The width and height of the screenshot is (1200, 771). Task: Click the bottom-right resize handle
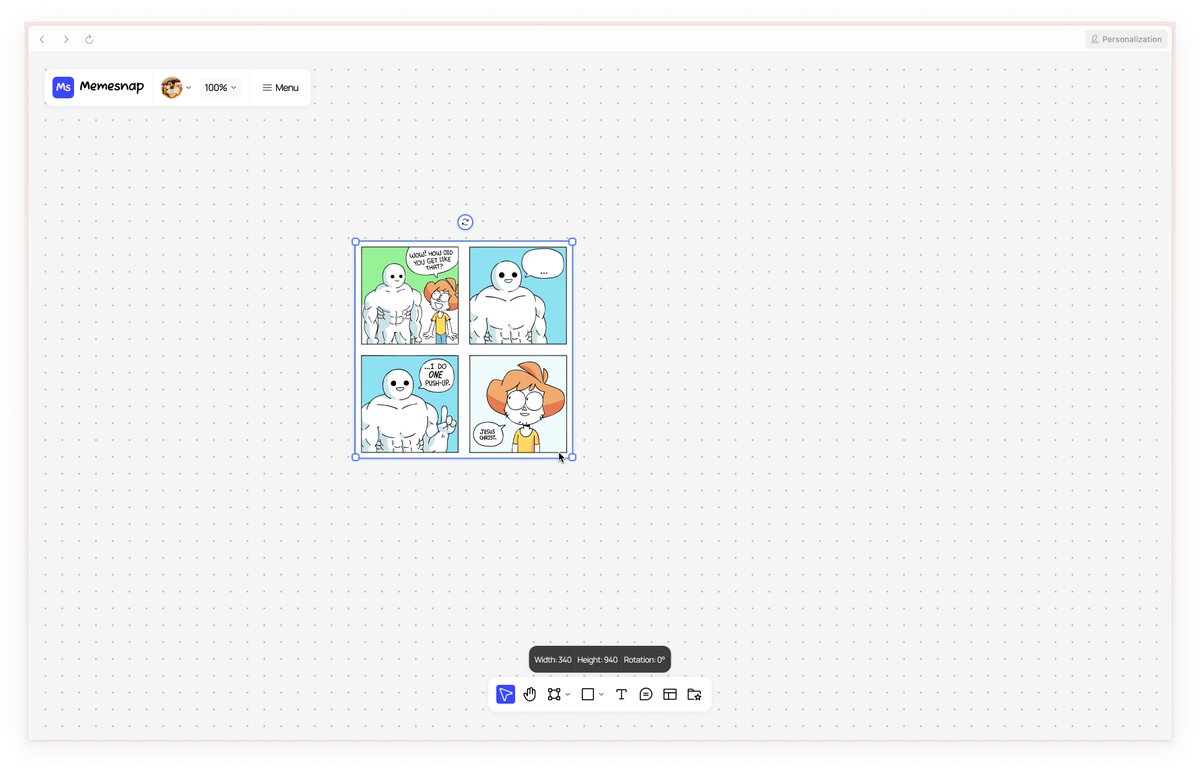[x=572, y=457]
